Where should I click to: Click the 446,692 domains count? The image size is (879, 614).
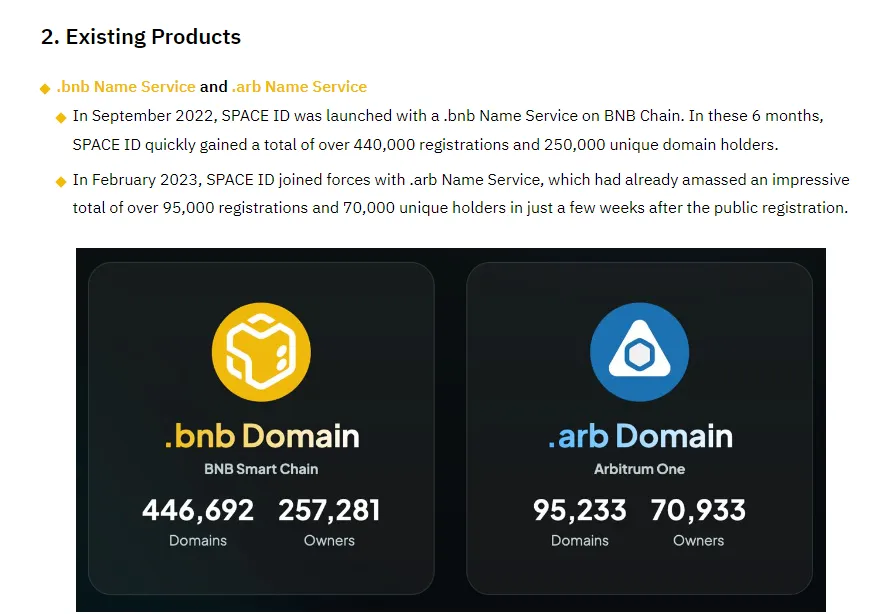(x=198, y=510)
